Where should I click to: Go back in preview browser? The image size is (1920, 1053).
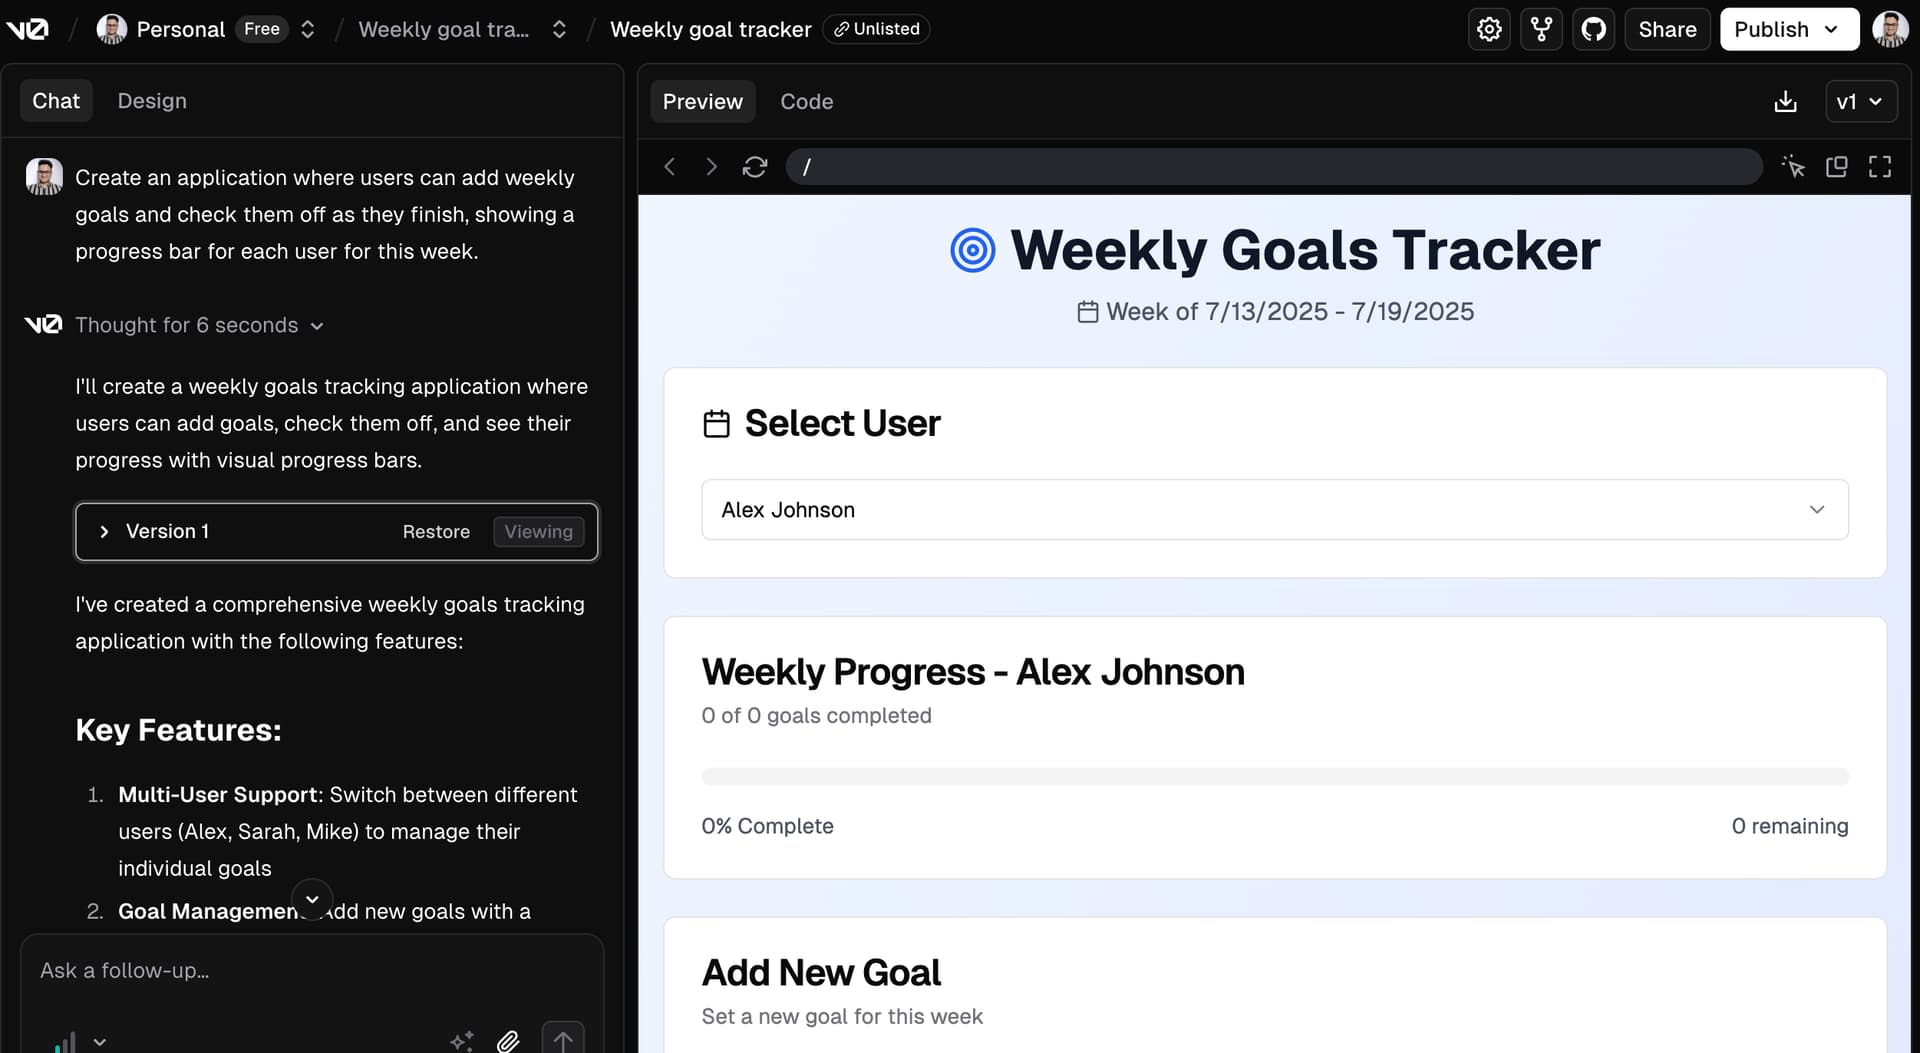coord(670,166)
